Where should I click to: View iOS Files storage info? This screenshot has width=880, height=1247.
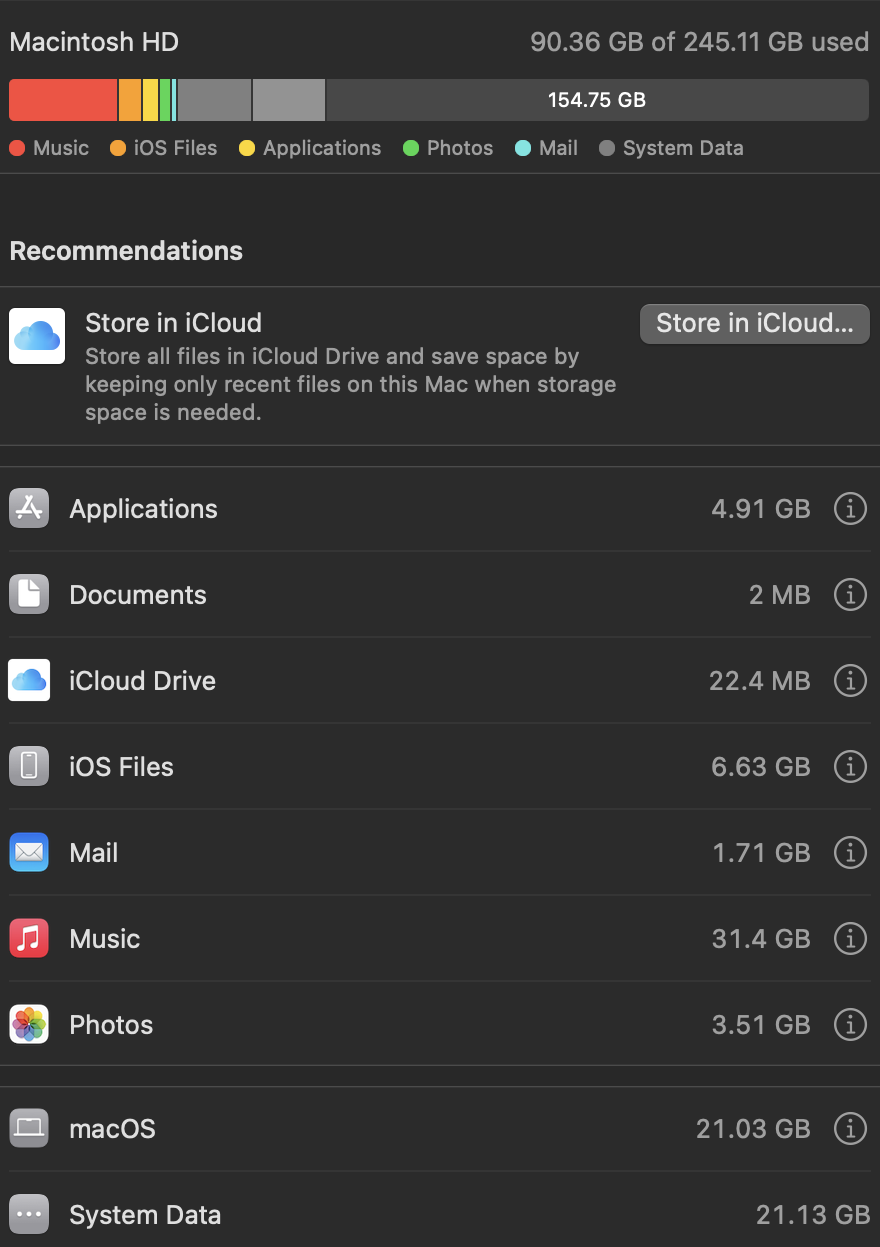tap(850, 767)
